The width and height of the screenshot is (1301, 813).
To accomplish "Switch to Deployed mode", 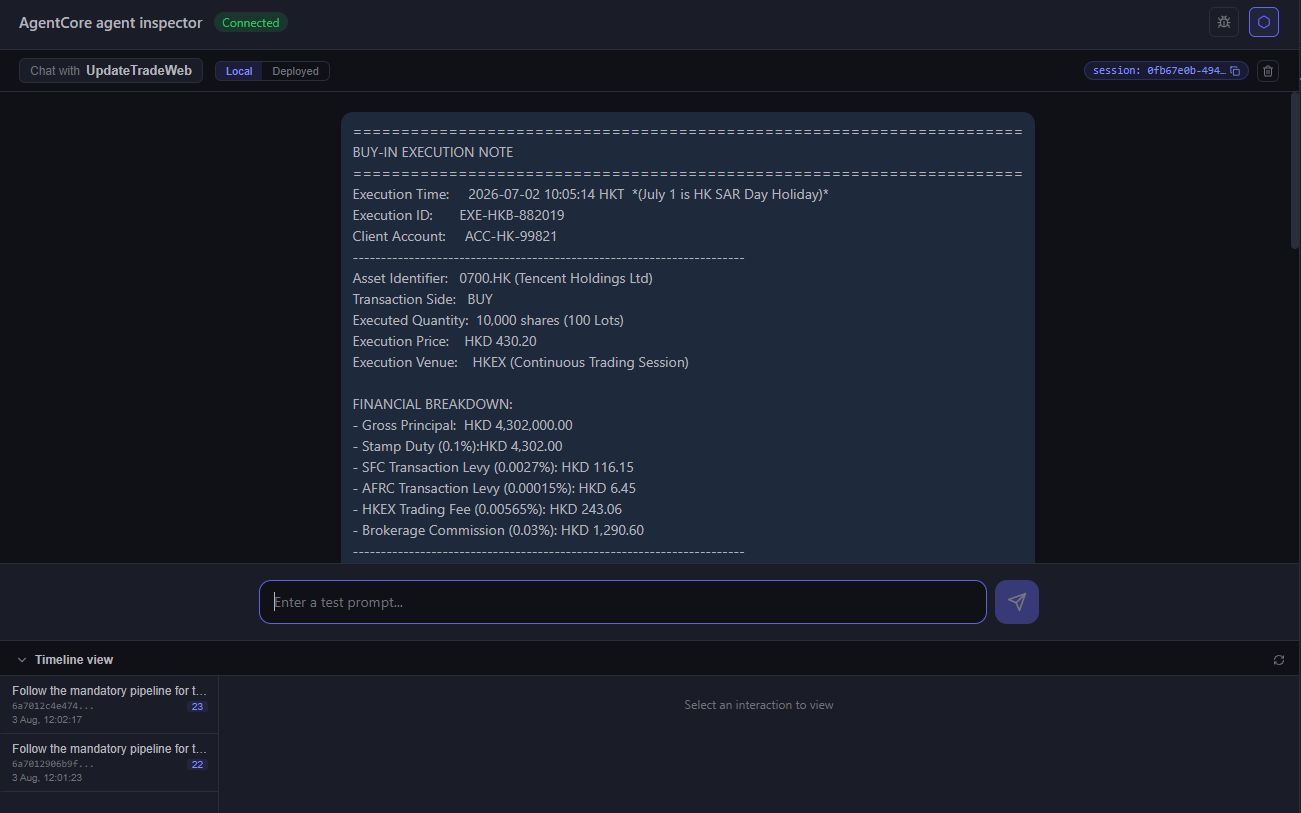I will coord(296,71).
